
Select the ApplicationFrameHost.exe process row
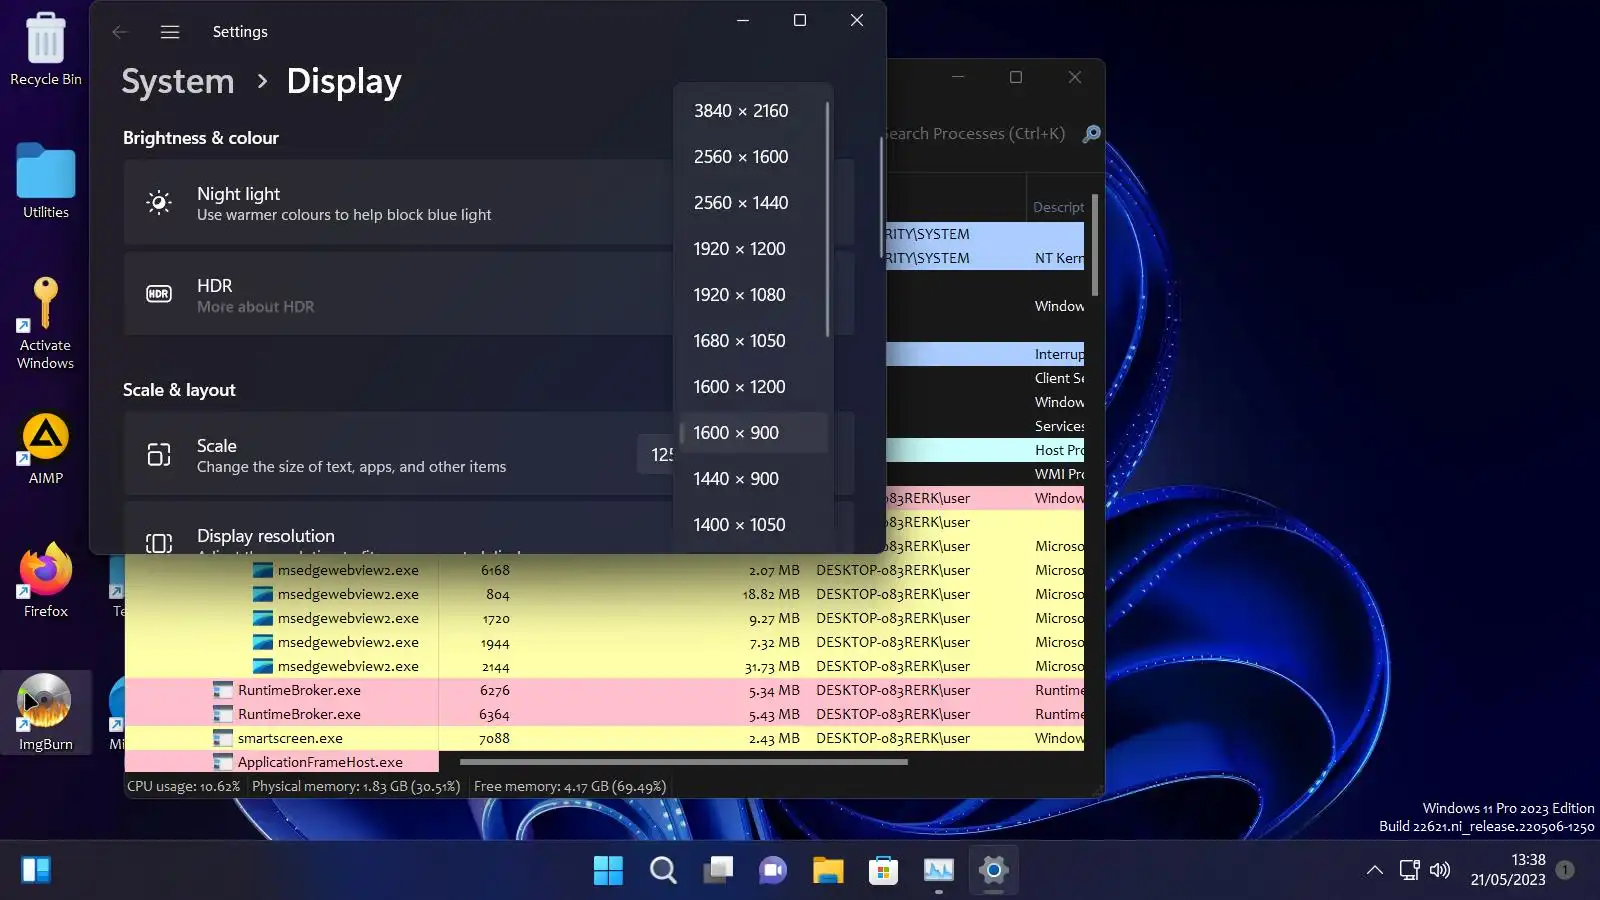[282, 762]
